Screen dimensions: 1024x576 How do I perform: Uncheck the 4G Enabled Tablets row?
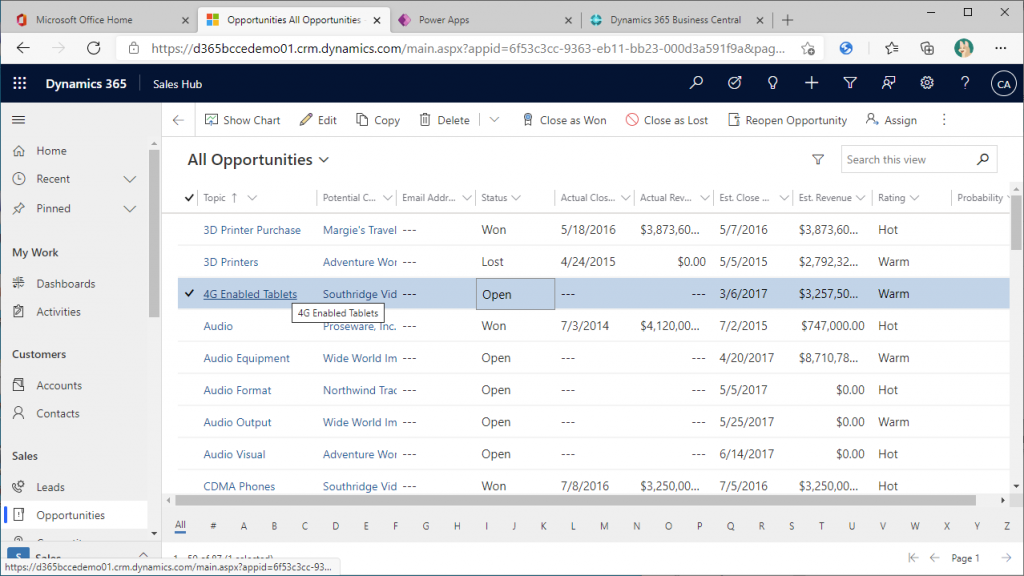(x=189, y=294)
